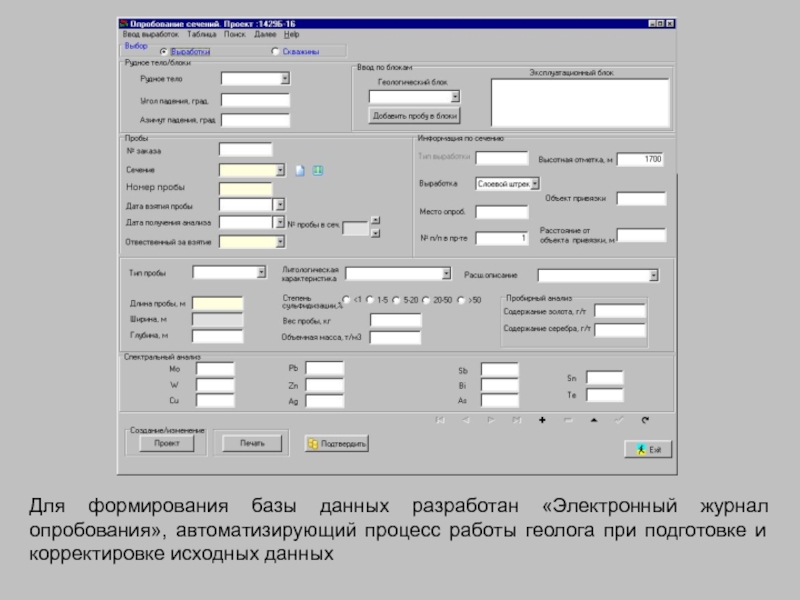
Task: Increase № пробы в сеч. with up stepper
Action: [375, 221]
